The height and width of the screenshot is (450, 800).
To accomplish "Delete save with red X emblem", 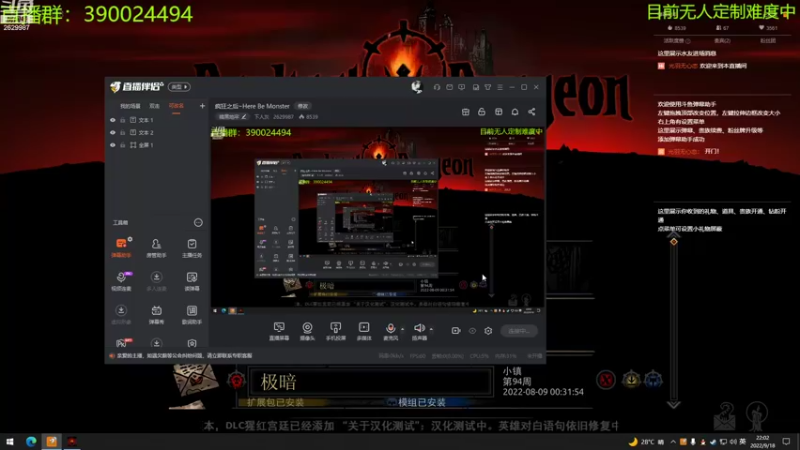I will pyautogui.click(x=606, y=380).
